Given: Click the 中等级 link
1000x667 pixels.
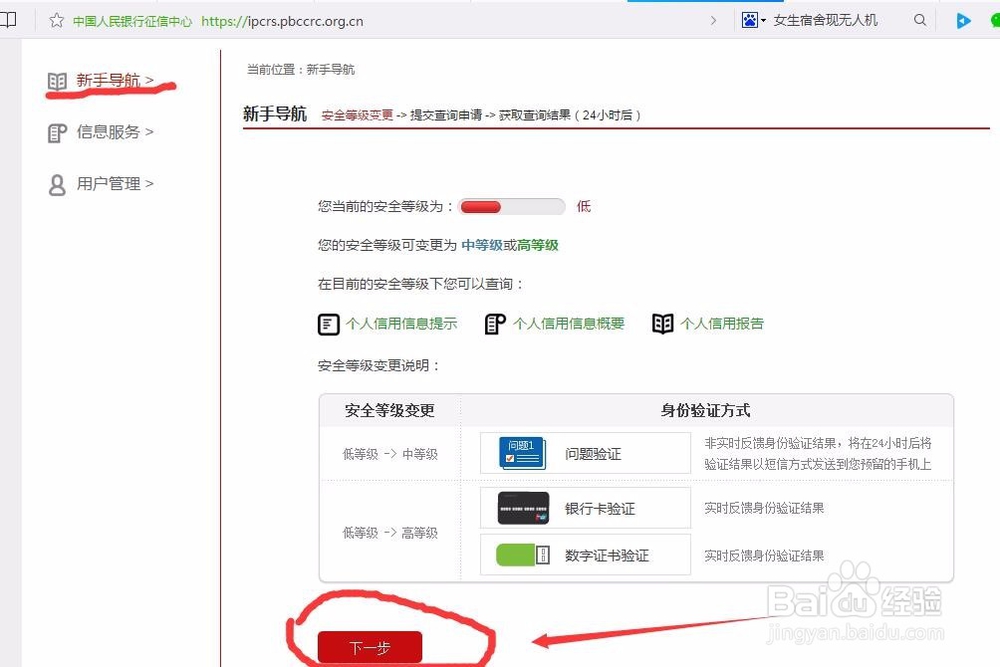Looking at the screenshot, I should point(482,246).
